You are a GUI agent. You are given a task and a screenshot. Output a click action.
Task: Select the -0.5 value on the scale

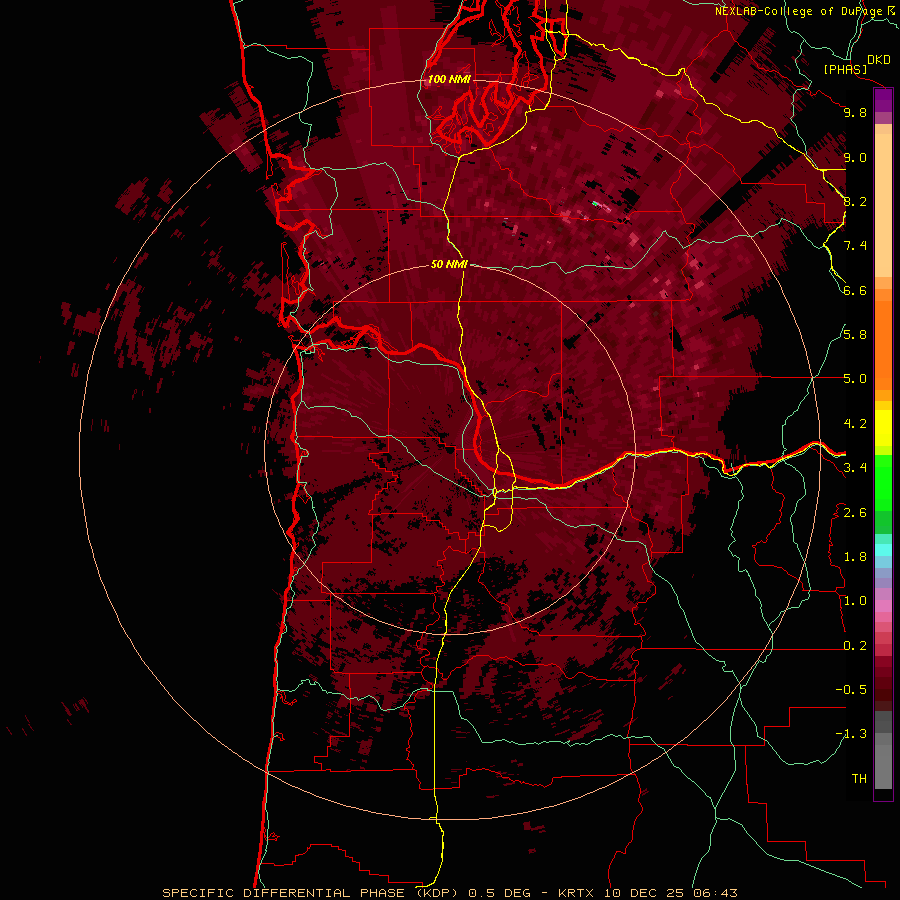tap(851, 690)
